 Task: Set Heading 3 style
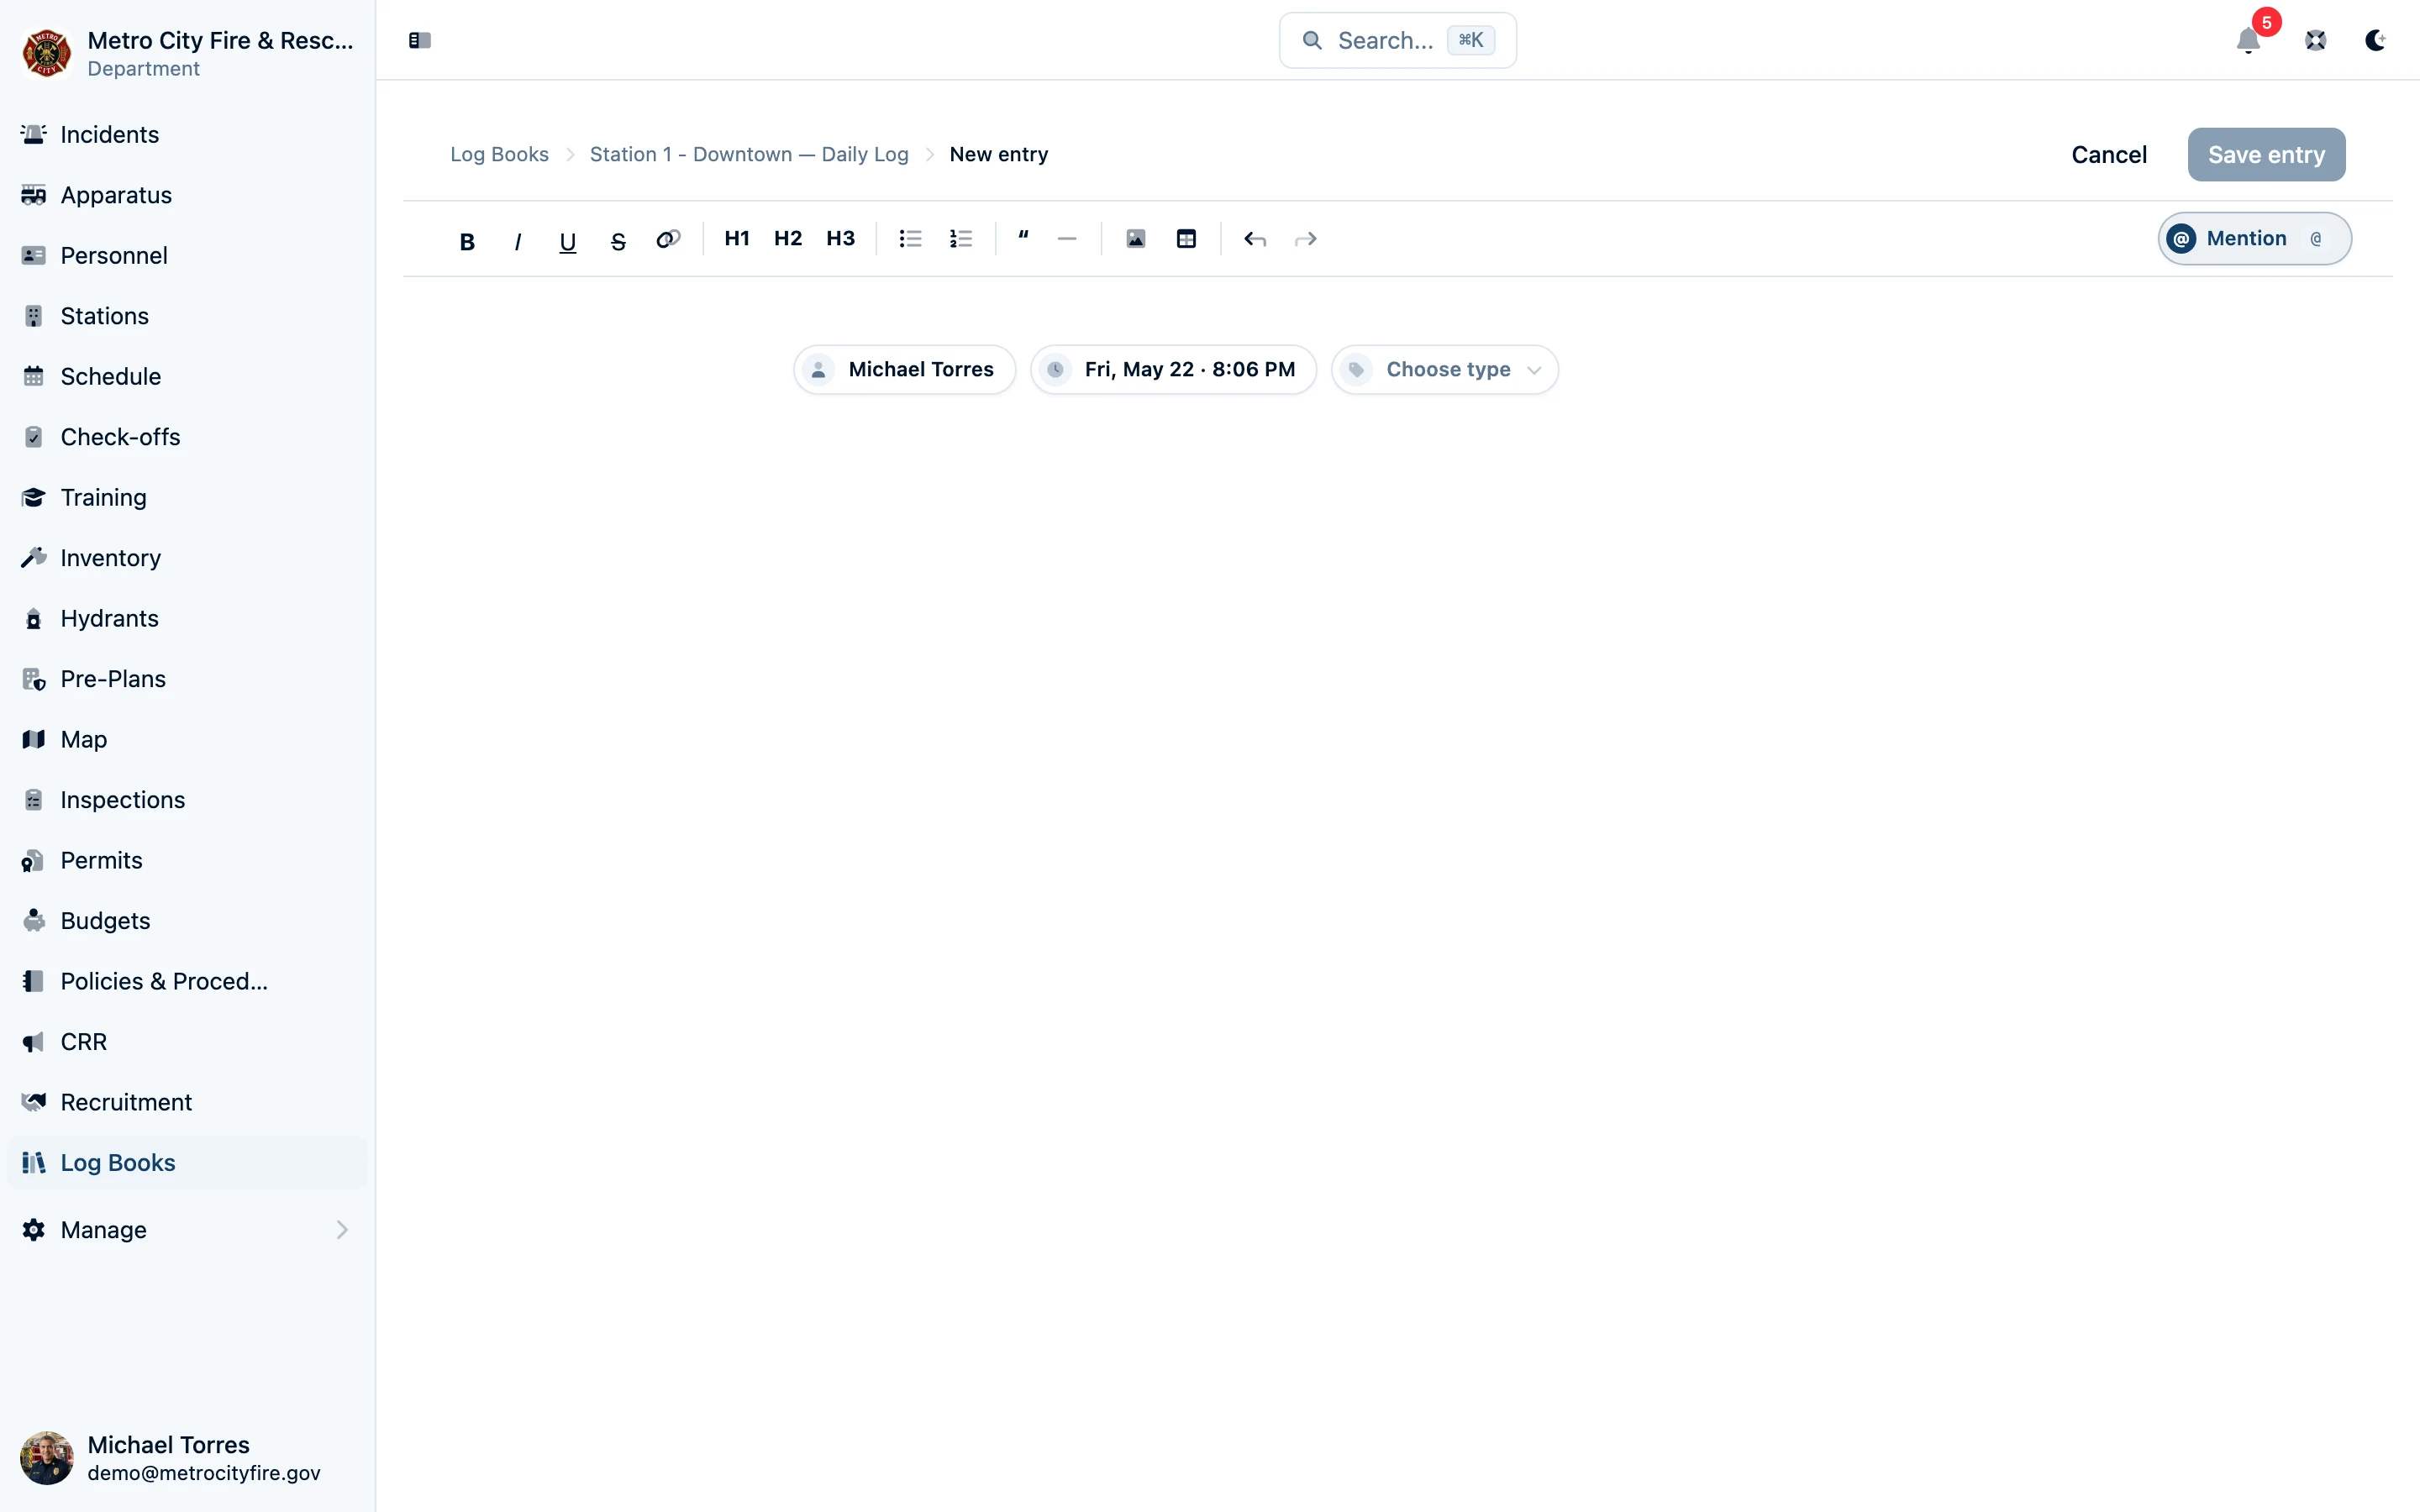pos(840,239)
